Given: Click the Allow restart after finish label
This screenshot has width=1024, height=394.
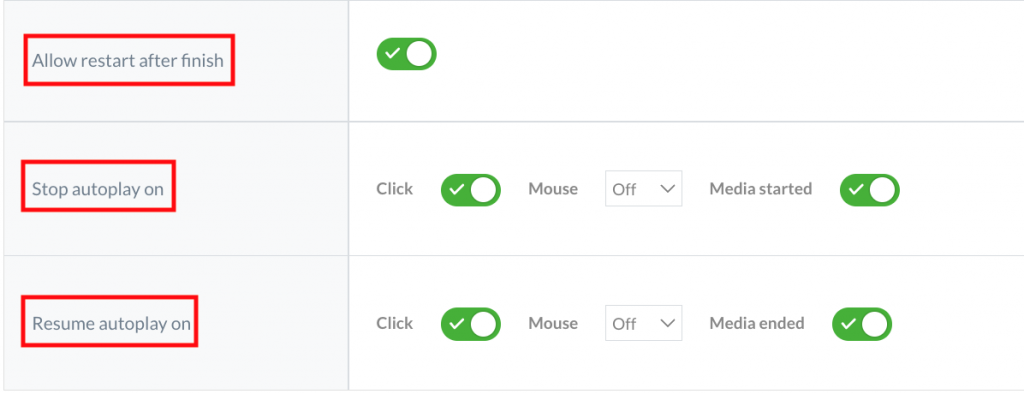Looking at the screenshot, I should point(128,61).
